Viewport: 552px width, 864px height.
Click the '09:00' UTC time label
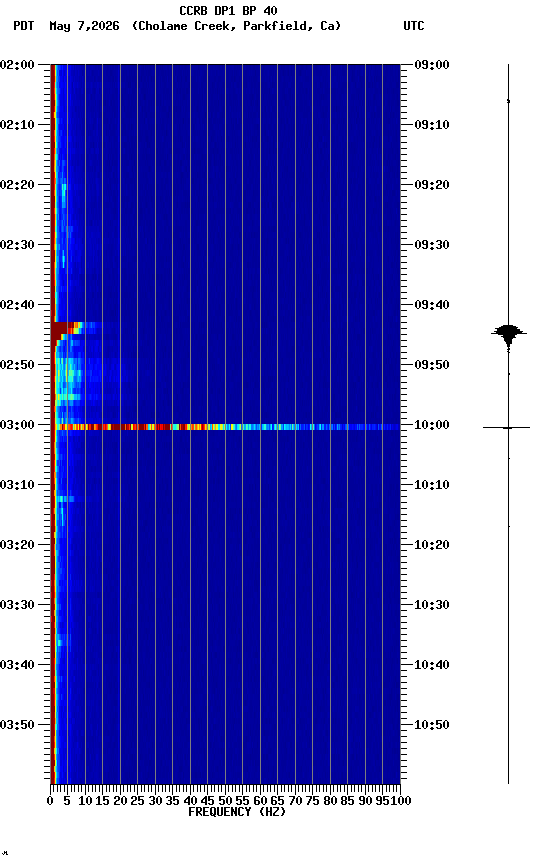[432, 65]
